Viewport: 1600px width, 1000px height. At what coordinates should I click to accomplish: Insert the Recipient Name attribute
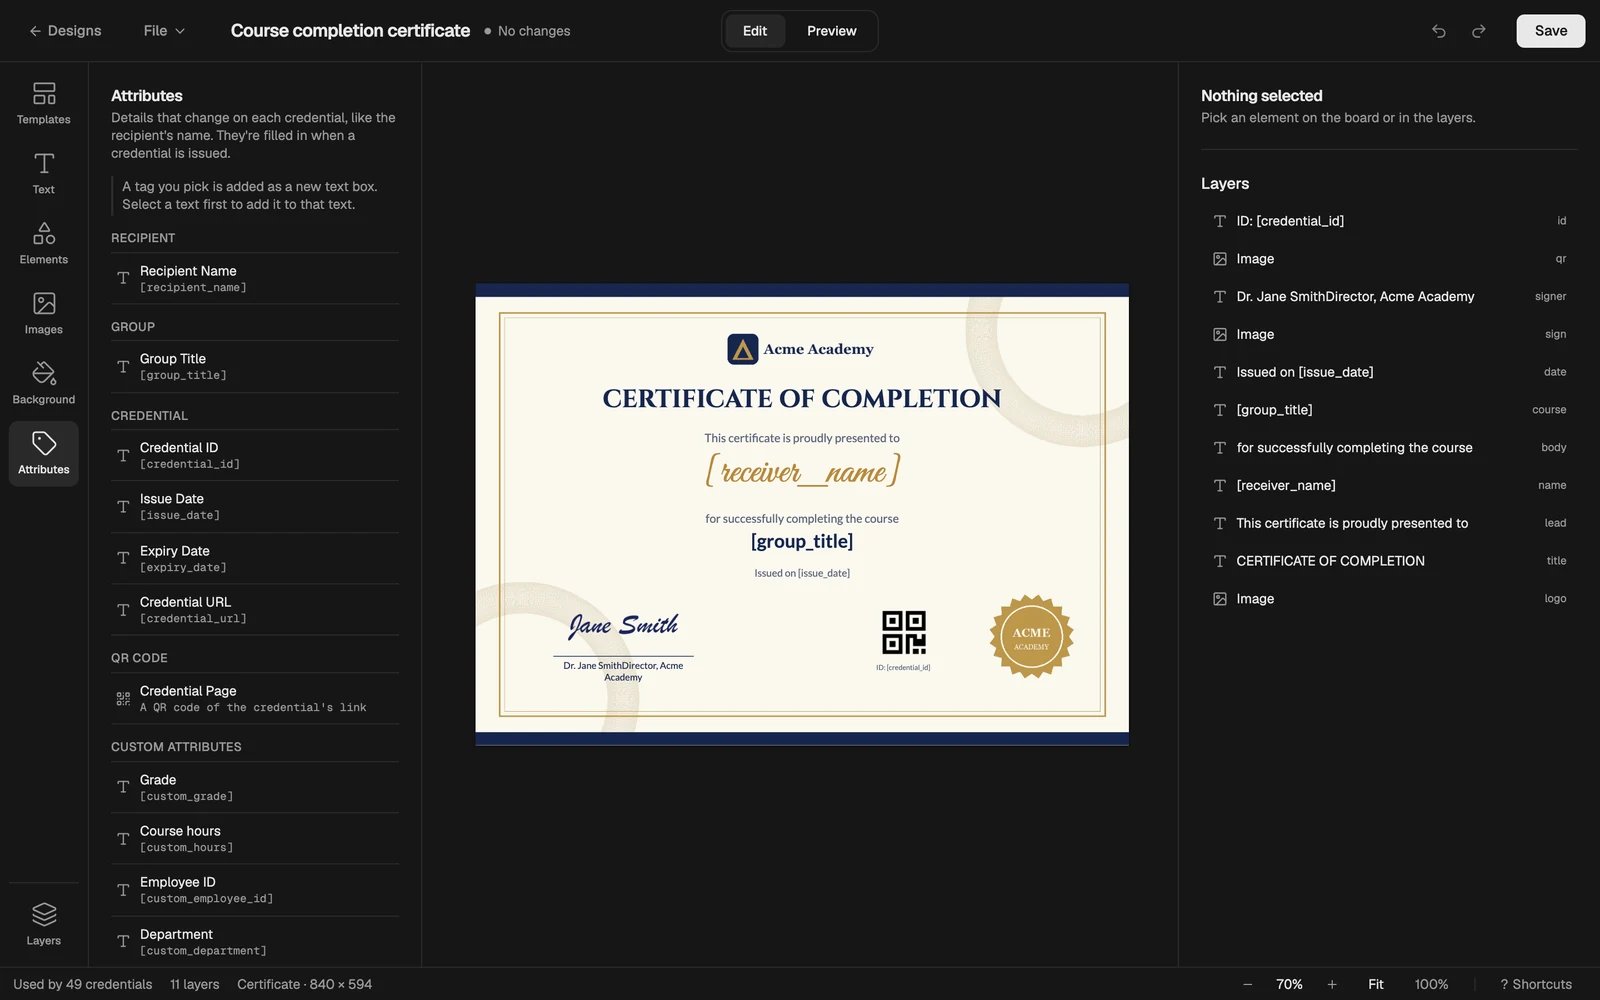[x=255, y=278]
